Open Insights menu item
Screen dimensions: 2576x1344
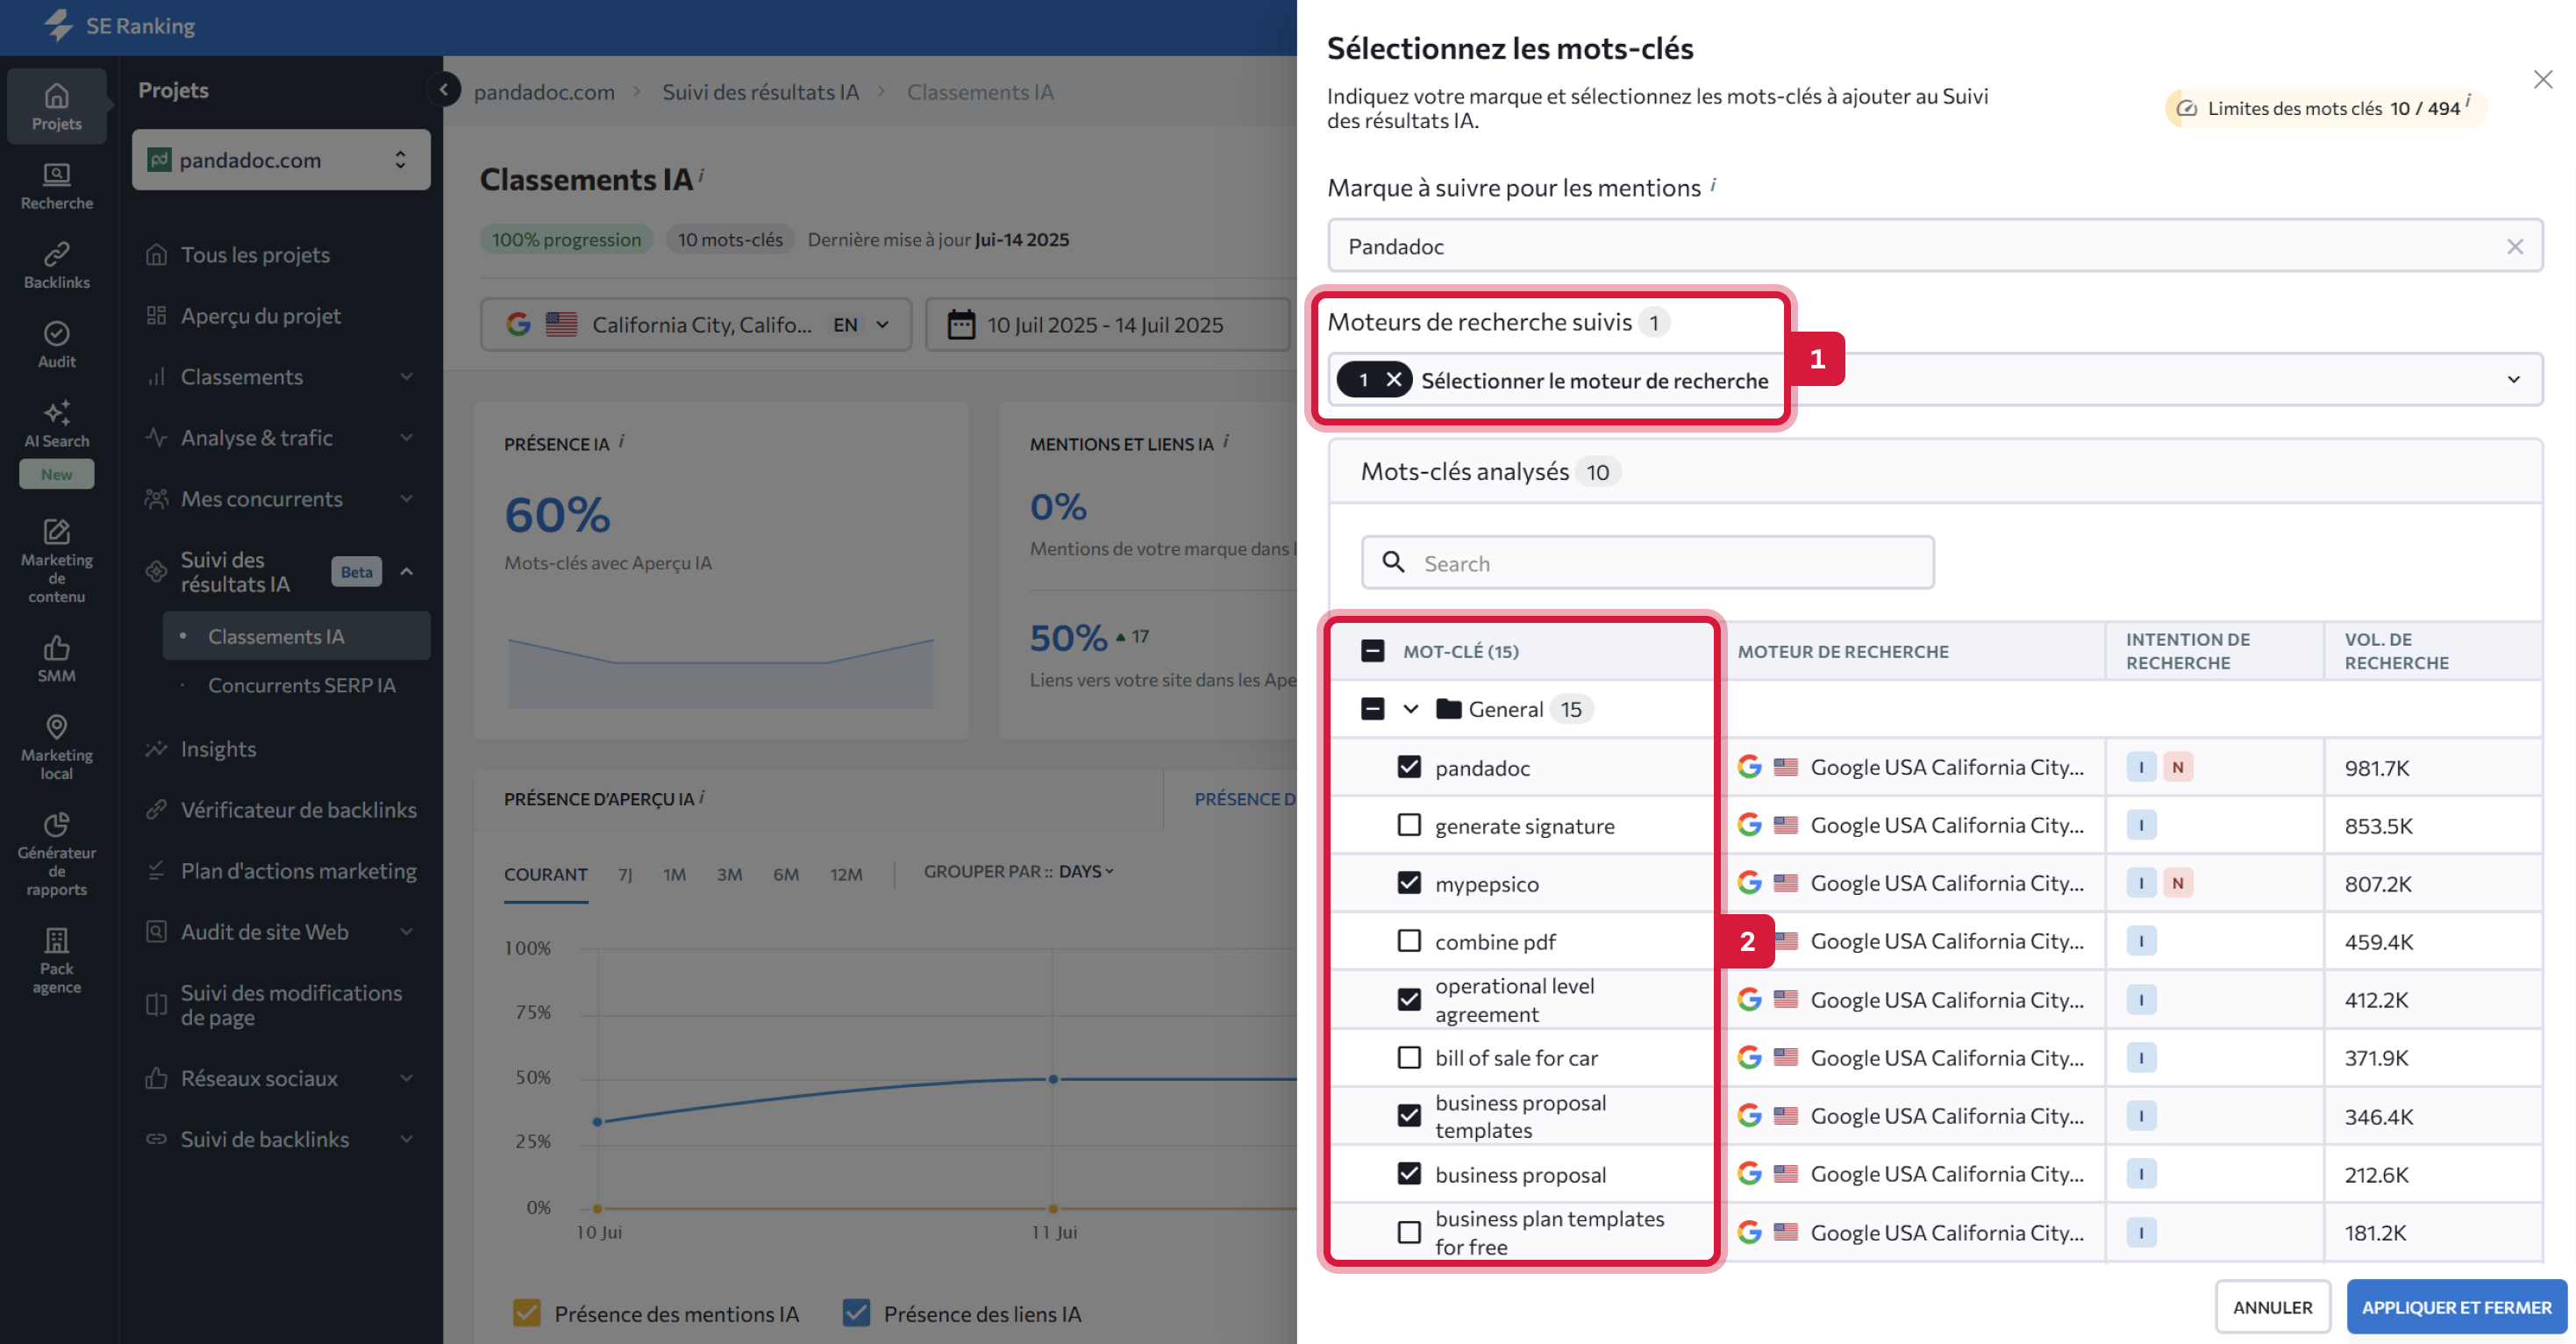(x=218, y=748)
